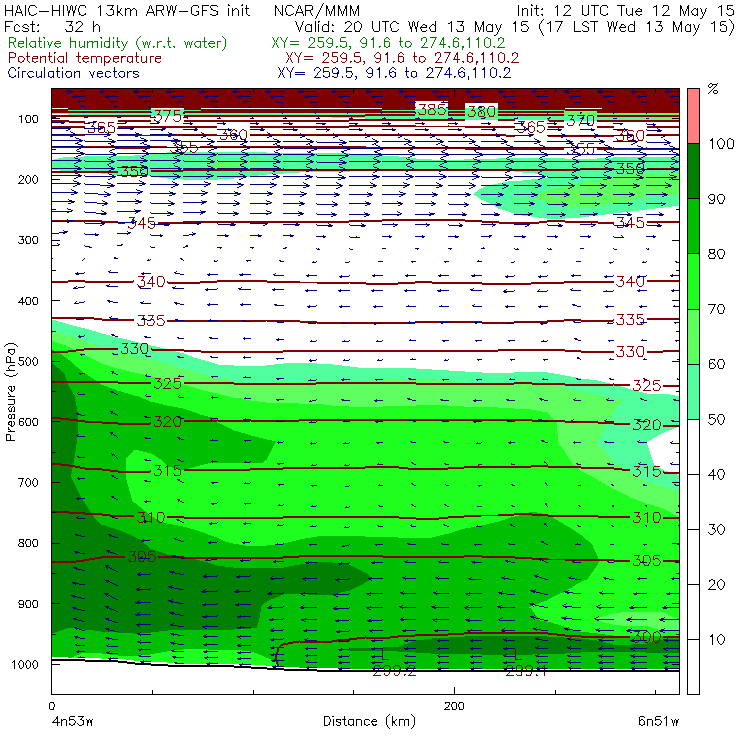The image size is (740, 740).
Task: Click the green XY coordinates text
Action: point(388,43)
